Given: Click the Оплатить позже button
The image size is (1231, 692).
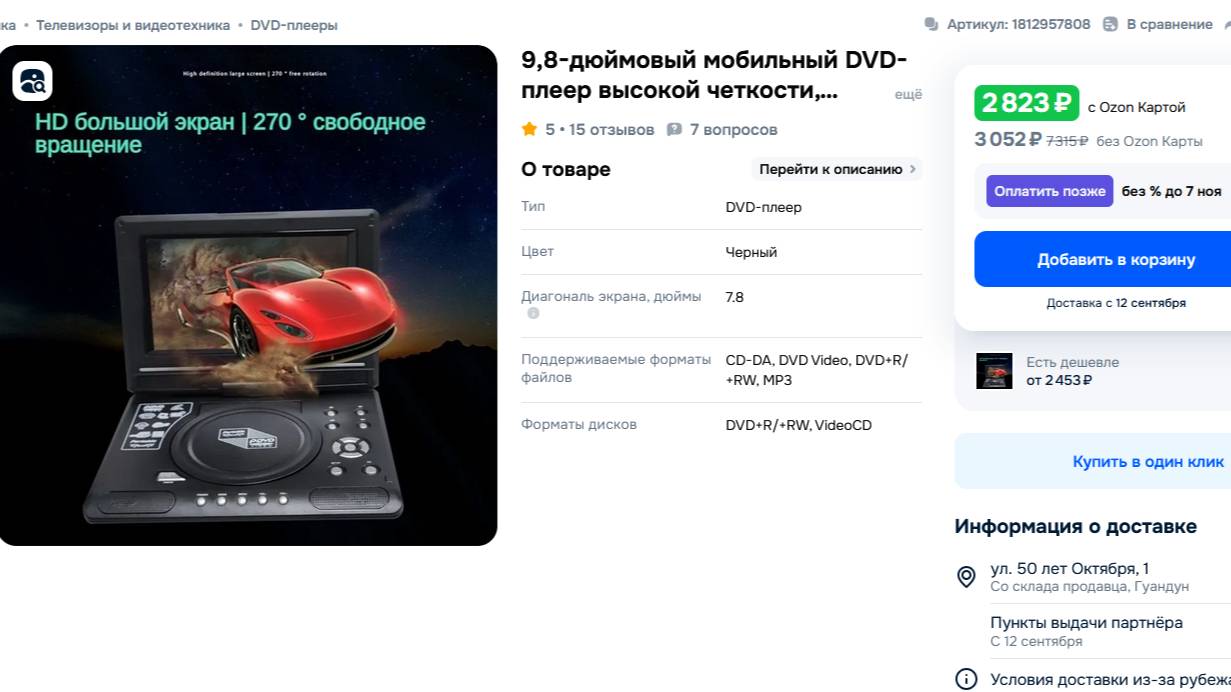Looking at the screenshot, I should 1050,191.
